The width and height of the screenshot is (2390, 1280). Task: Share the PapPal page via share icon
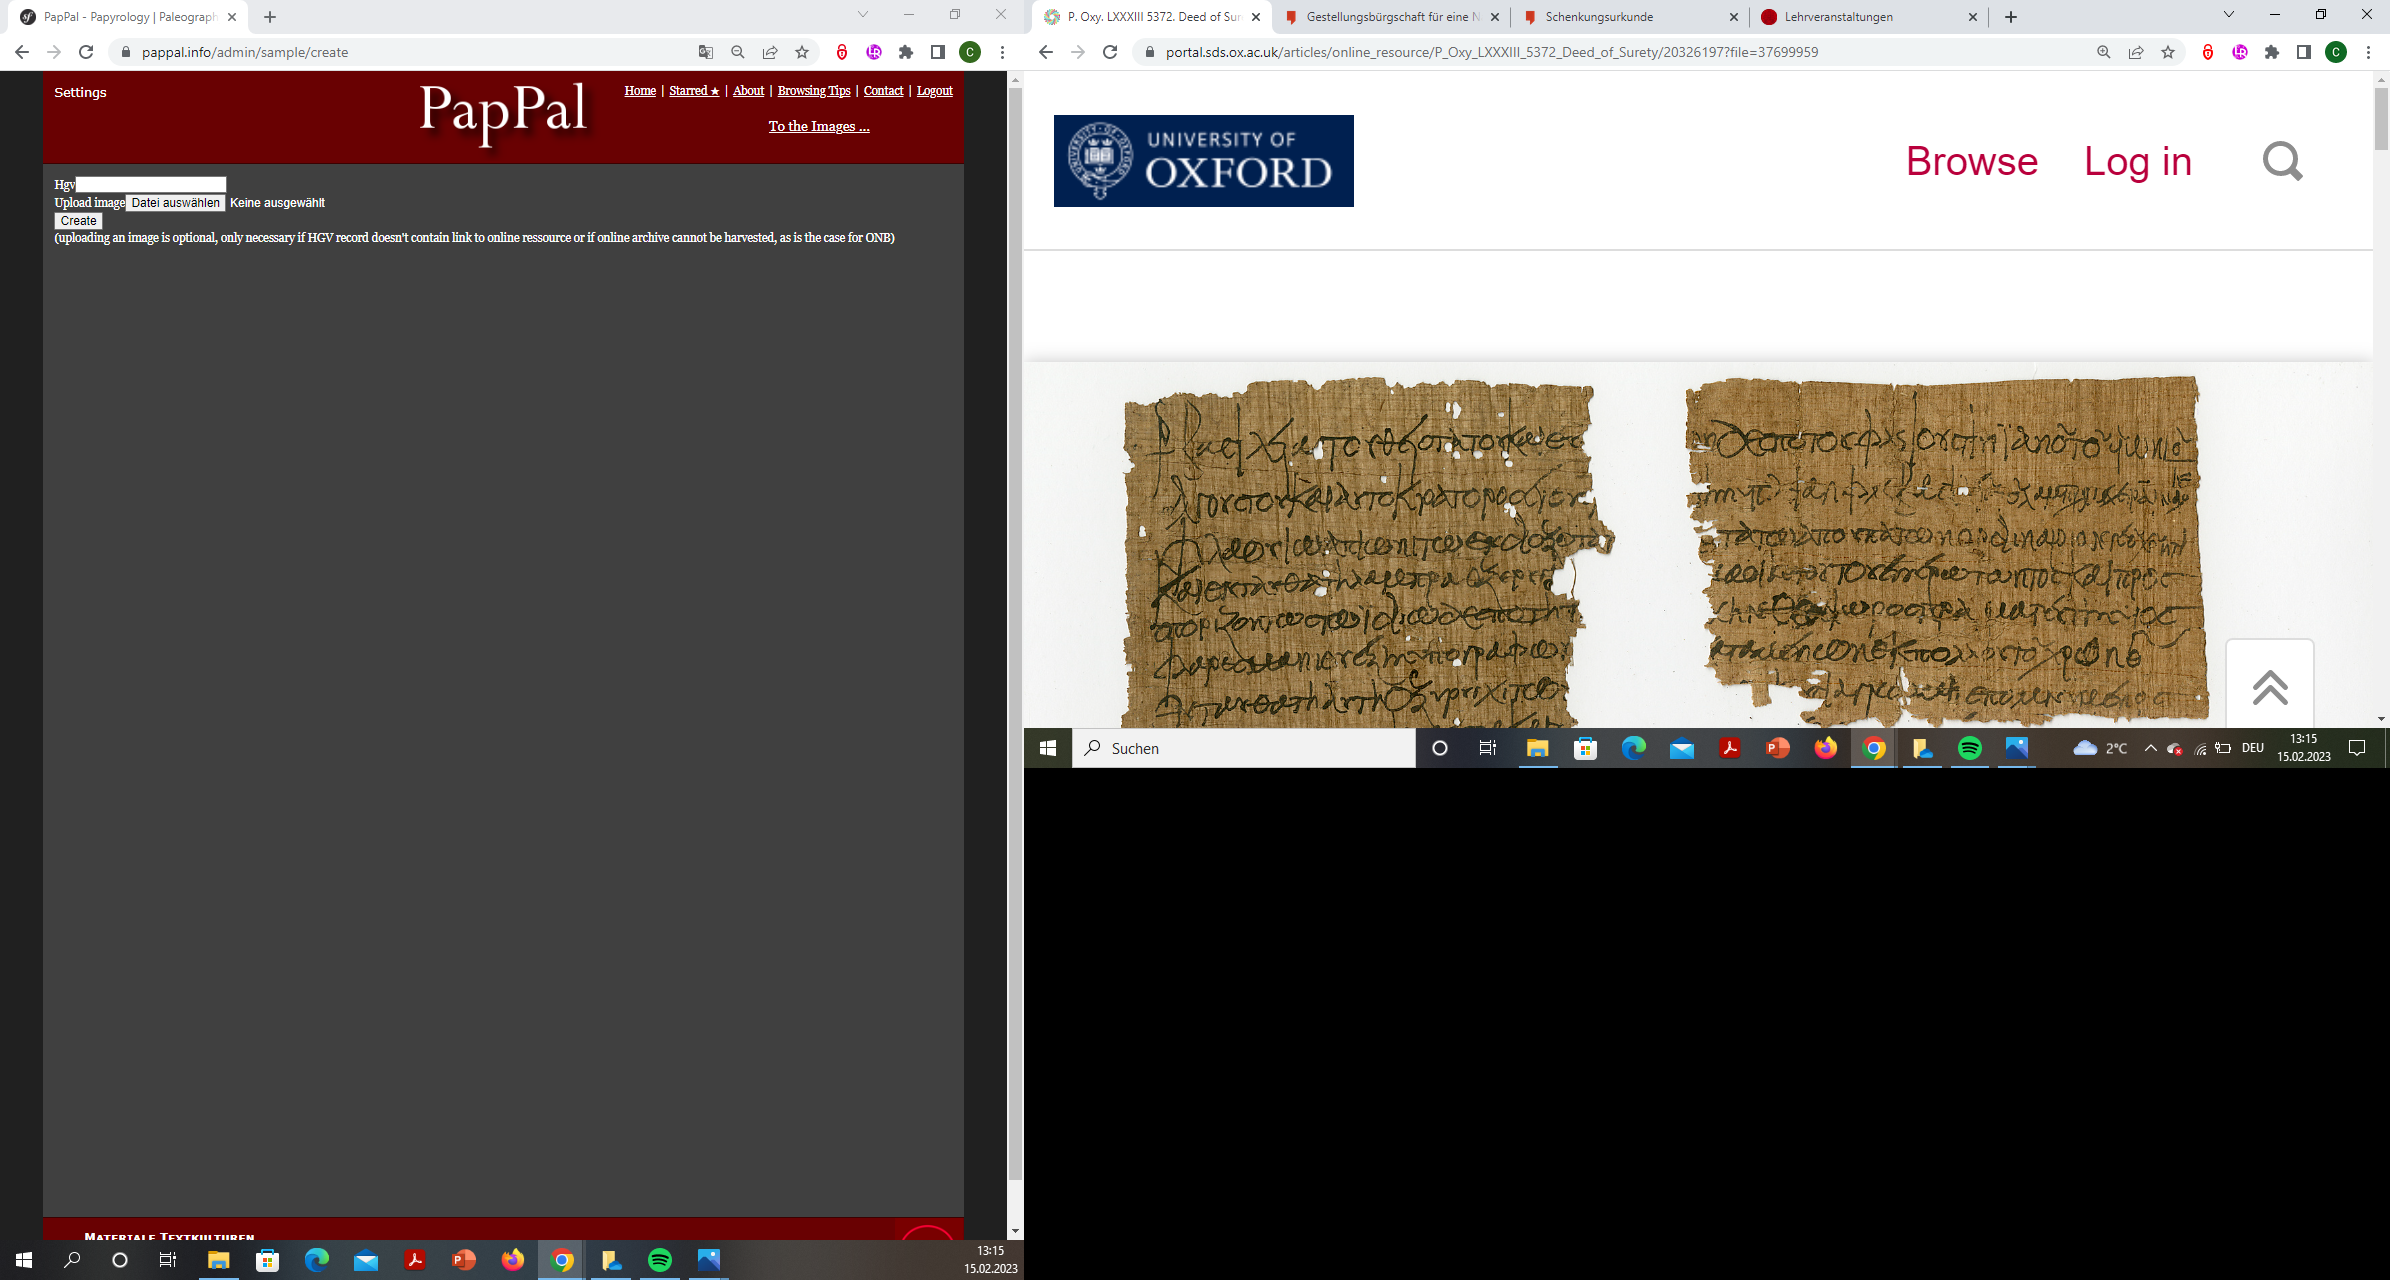[x=770, y=52]
